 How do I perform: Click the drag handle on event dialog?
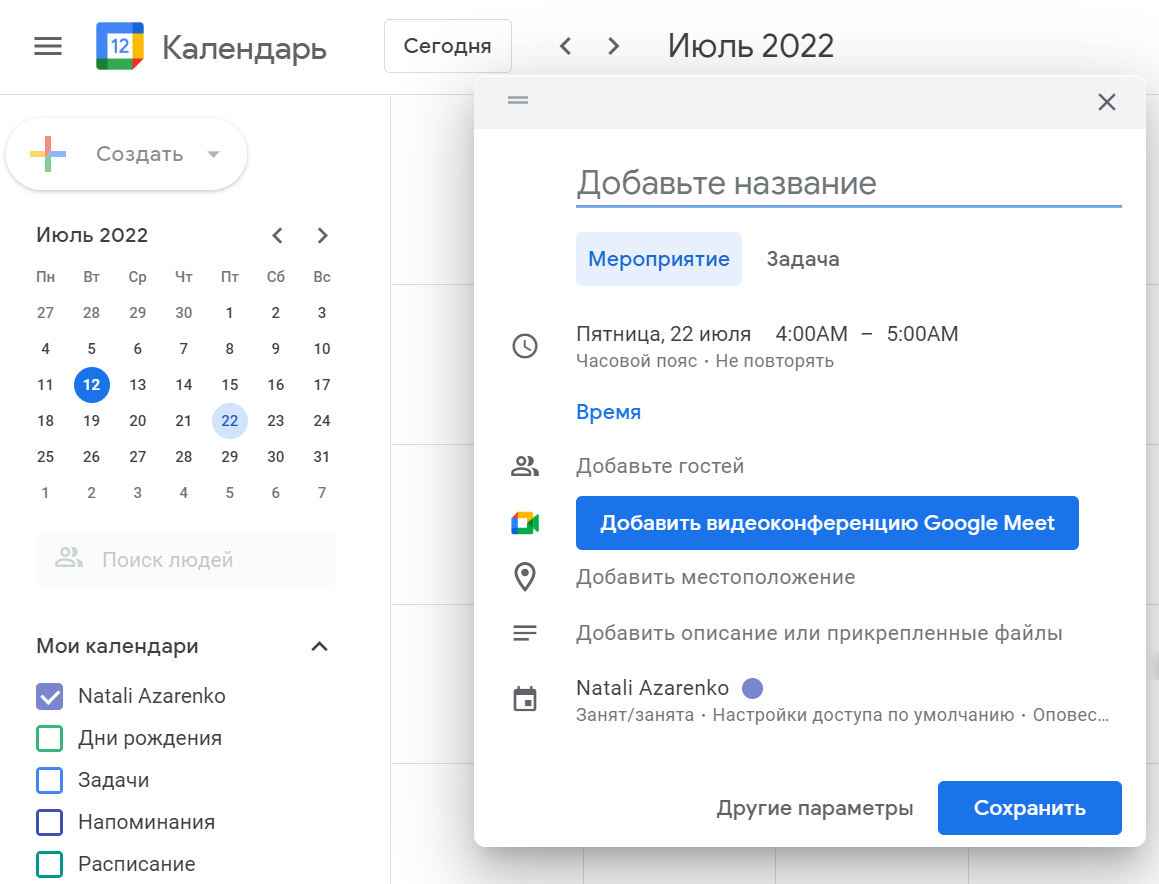pos(518,100)
